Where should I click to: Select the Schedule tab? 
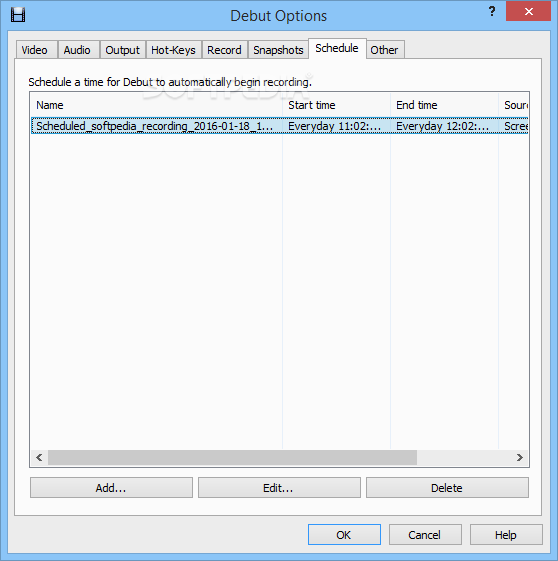(x=337, y=48)
